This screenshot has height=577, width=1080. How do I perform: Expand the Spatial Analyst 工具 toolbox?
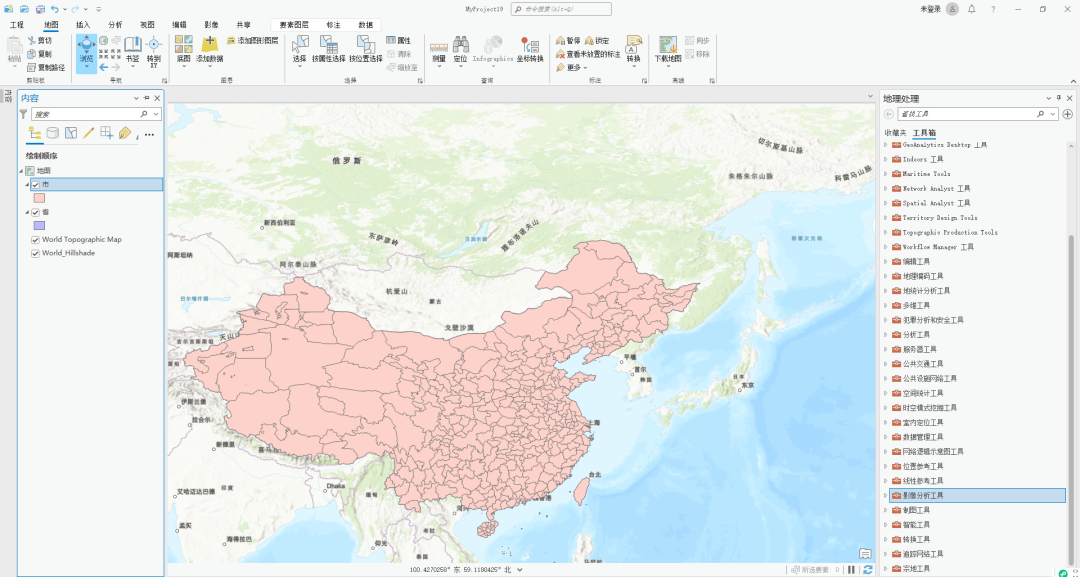click(x=886, y=203)
